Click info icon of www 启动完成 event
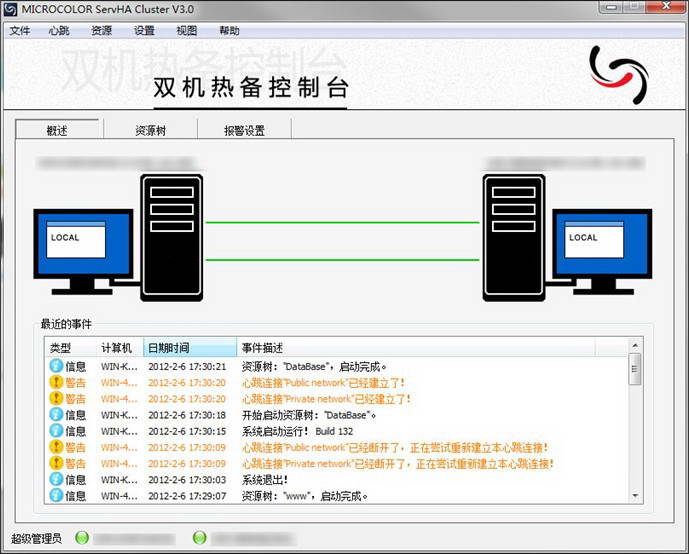Viewport: 689px width, 554px height. (x=56, y=495)
